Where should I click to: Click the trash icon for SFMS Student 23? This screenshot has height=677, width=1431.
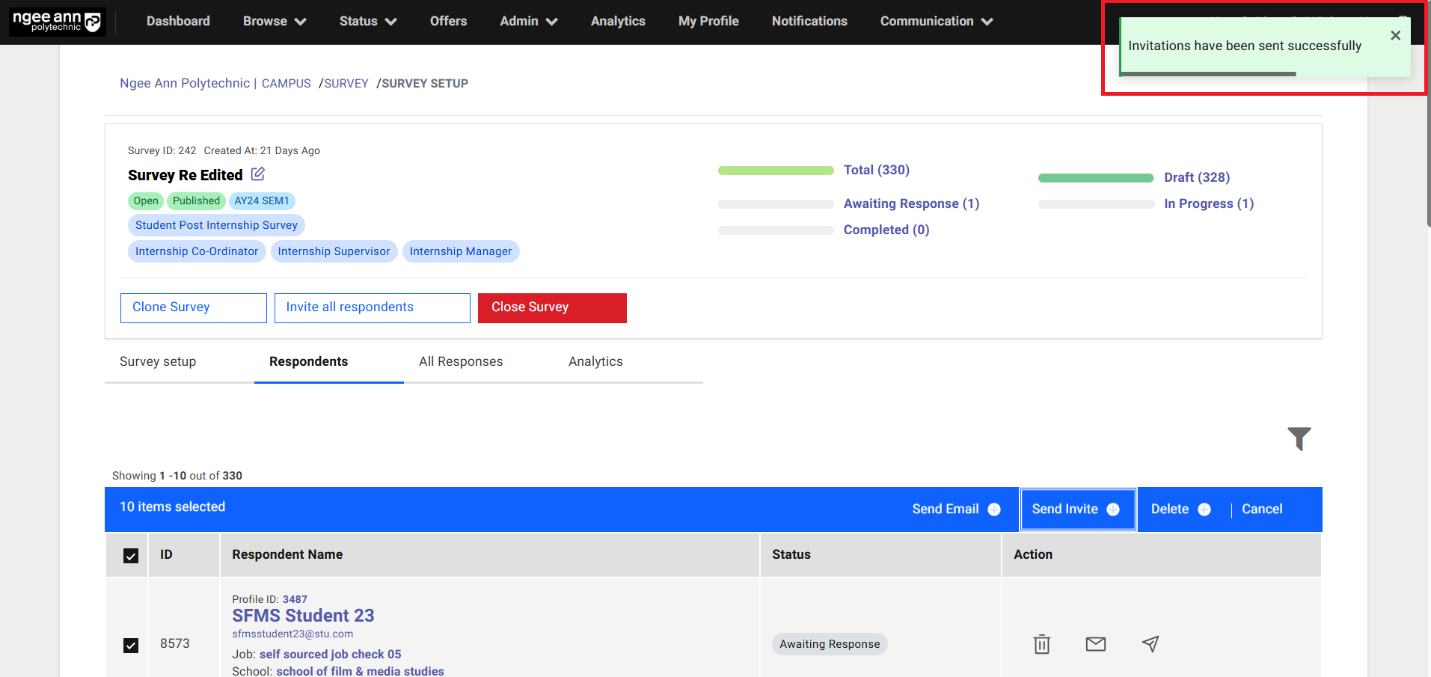pos(1042,644)
